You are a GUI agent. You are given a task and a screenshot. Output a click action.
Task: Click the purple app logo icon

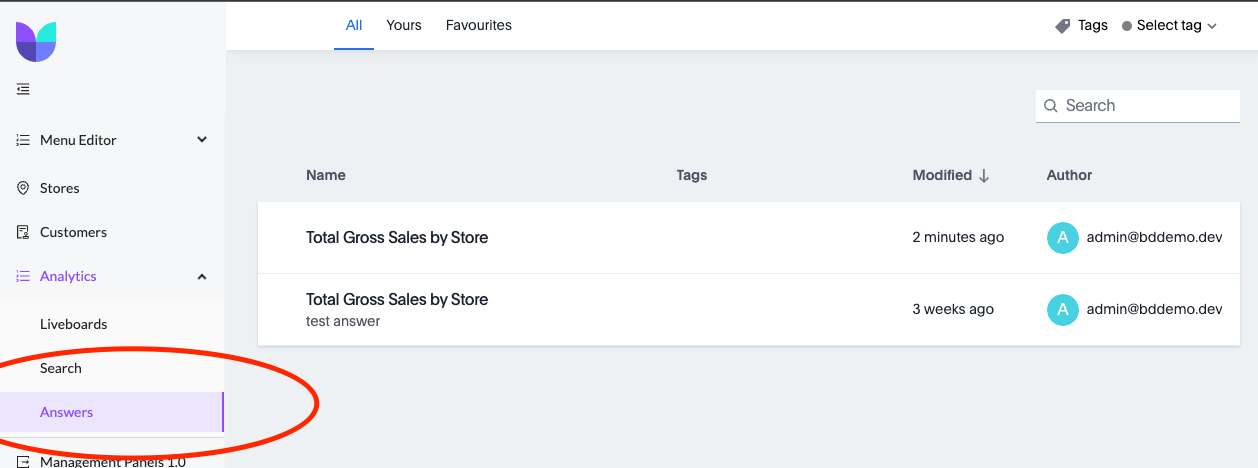36,42
